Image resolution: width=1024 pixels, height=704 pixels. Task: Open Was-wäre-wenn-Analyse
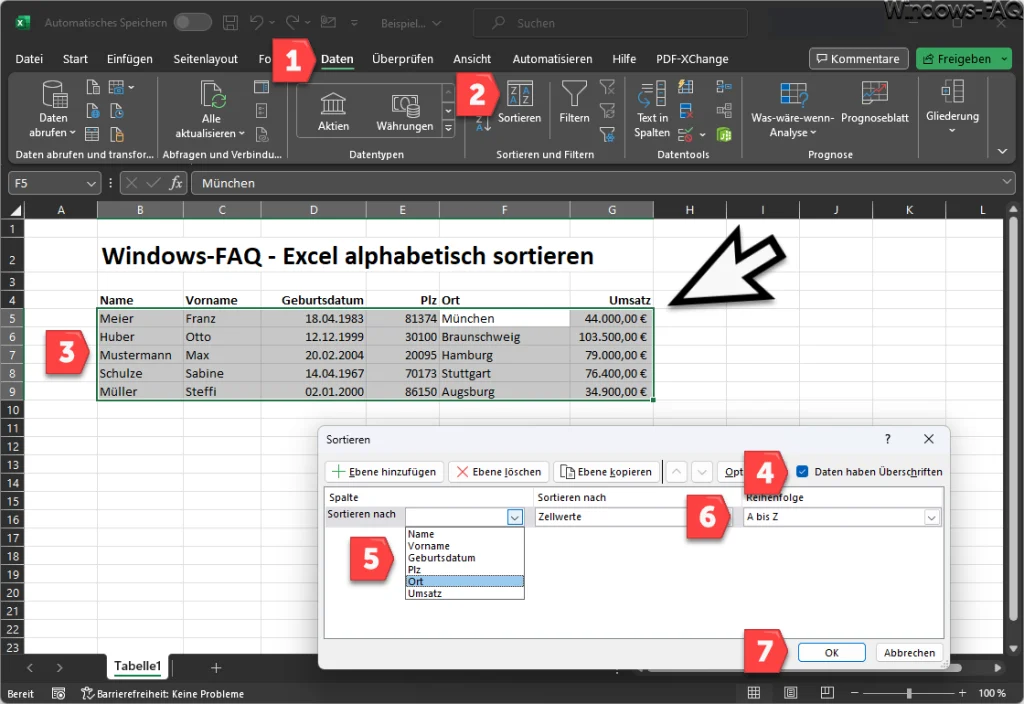(x=793, y=110)
